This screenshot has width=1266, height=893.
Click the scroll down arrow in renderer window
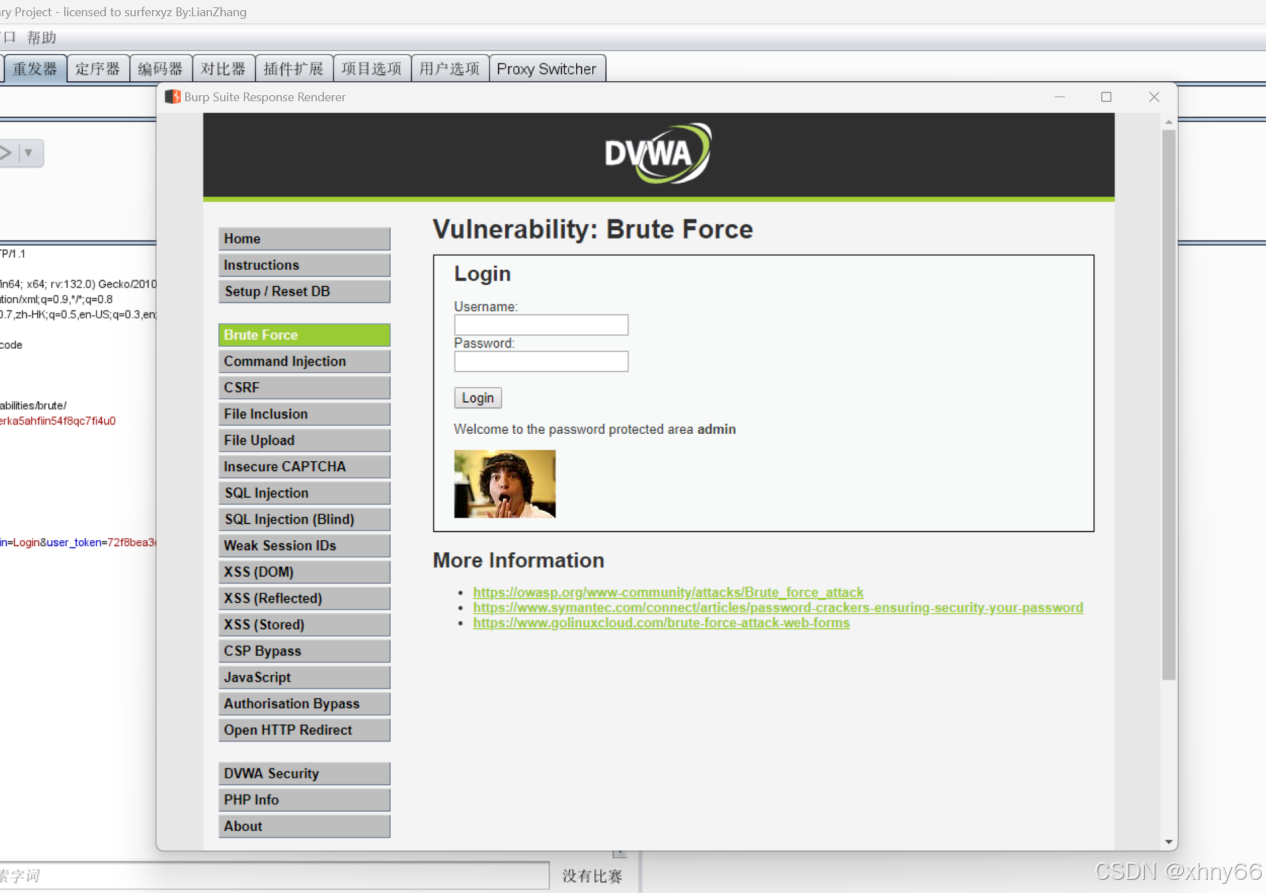pos(1168,842)
